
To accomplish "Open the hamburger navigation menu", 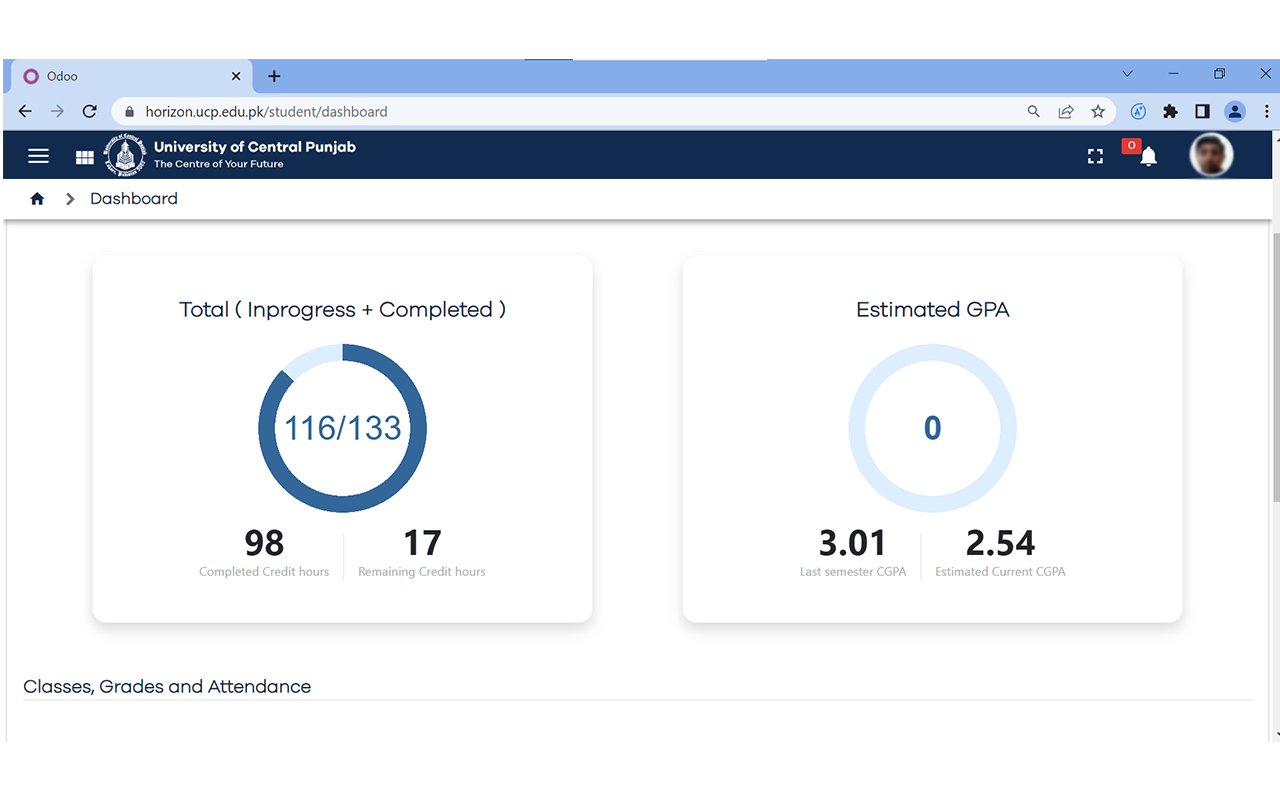I will click(x=38, y=155).
